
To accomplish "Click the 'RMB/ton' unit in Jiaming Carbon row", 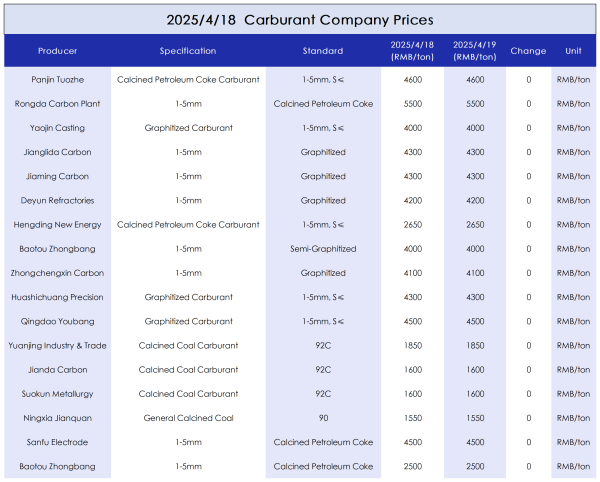I will 573,176.
